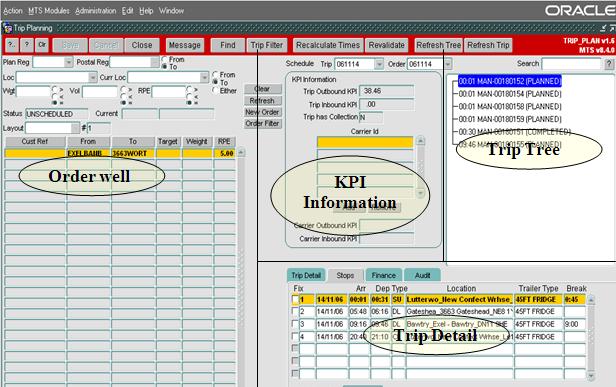
Task: Click the Trip Planning window icon
Action: [x=7, y=28]
